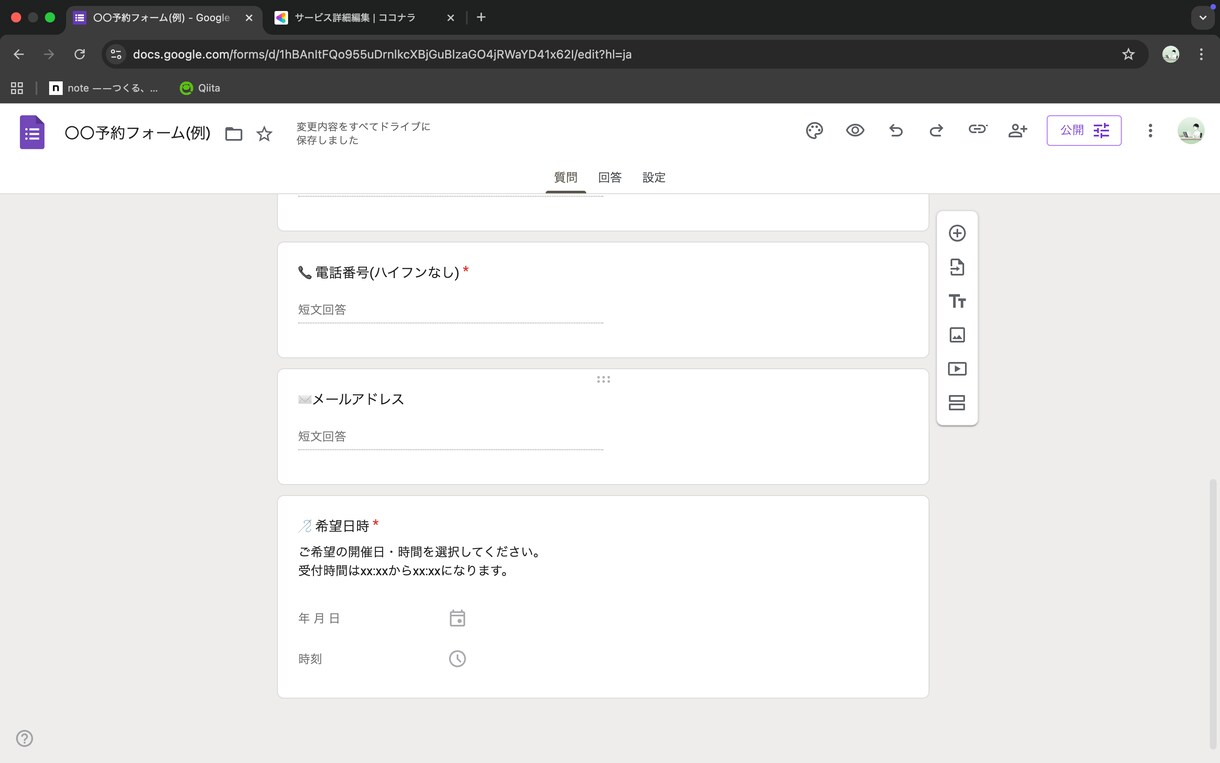Image resolution: width=1220 pixels, height=763 pixels.
Task: Click the 希望日時 description text
Action: 420,561
